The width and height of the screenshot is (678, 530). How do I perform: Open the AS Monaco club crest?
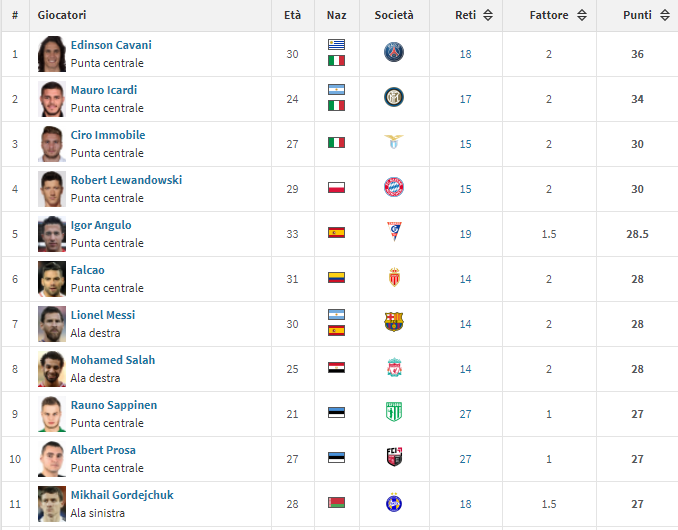(x=394, y=278)
